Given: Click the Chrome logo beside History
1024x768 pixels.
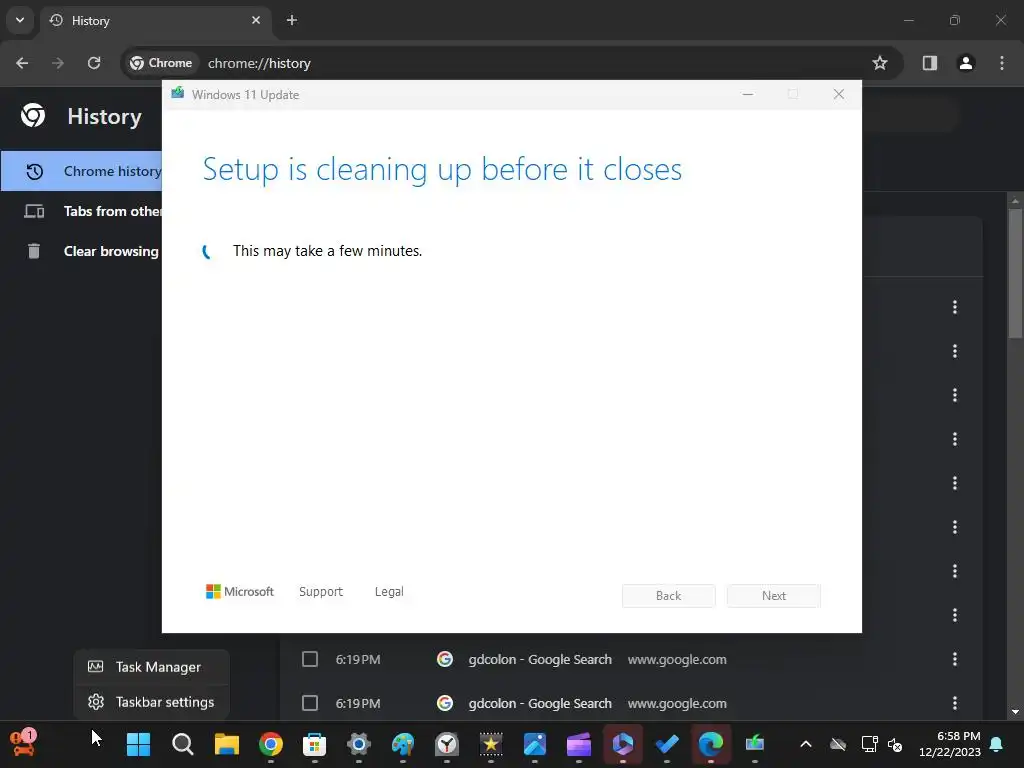Looking at the screenshot, I should coord(33,116).
